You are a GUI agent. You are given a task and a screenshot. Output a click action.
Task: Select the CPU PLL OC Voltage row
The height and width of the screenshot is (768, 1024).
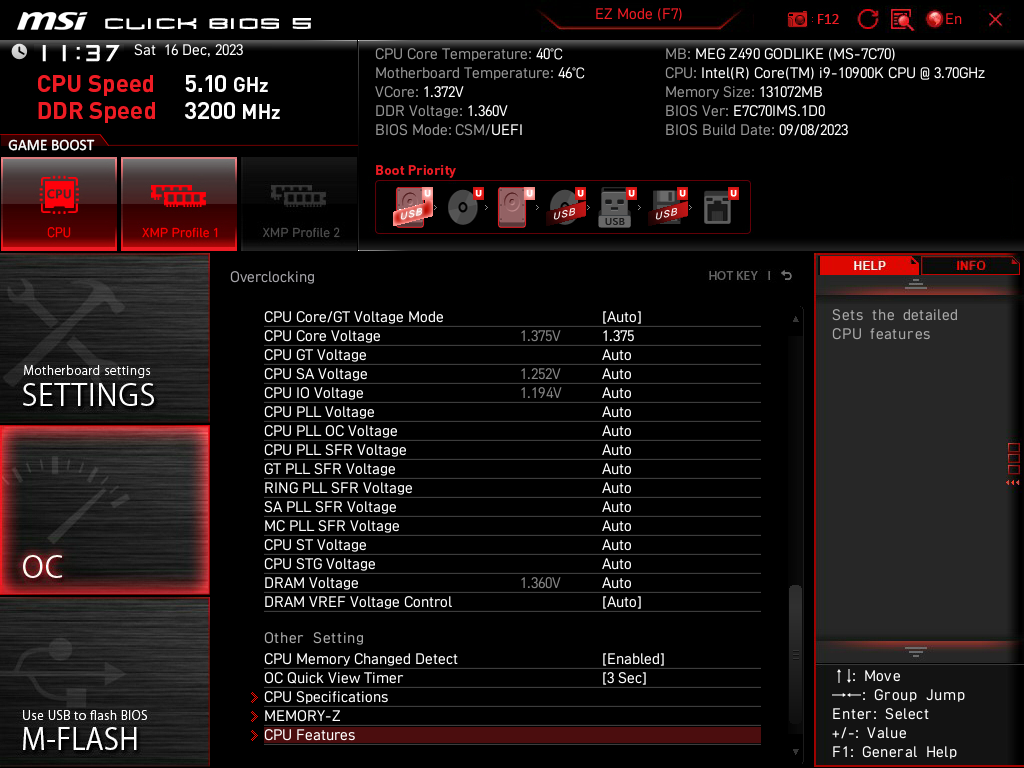click(512, 430)
